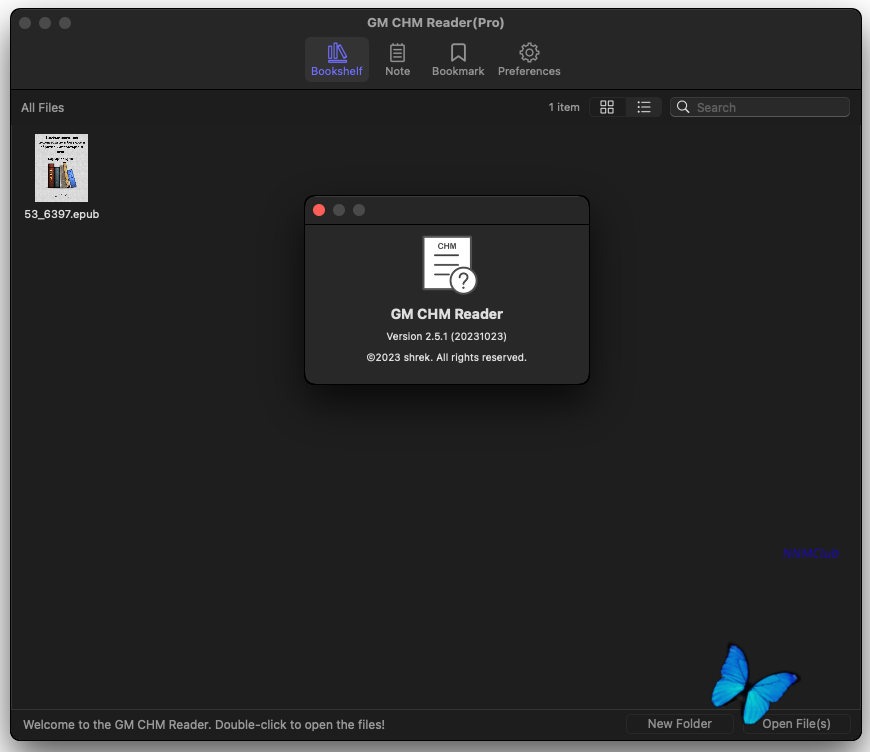Click the magnifying glass search icon
870x752 pixels.
tap(683, 107)
